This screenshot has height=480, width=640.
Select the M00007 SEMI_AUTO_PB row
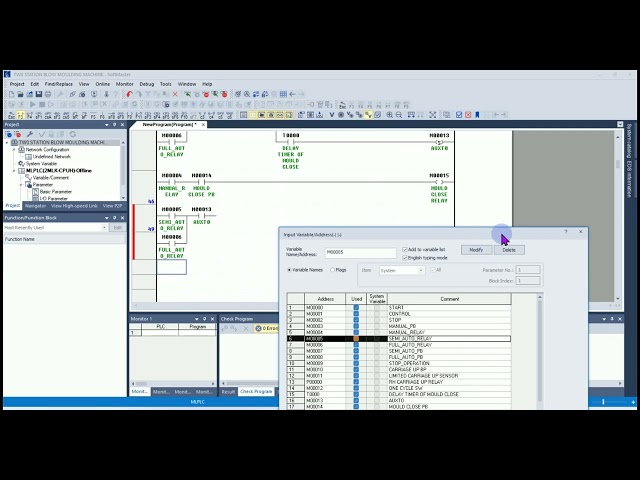[399, 351]
